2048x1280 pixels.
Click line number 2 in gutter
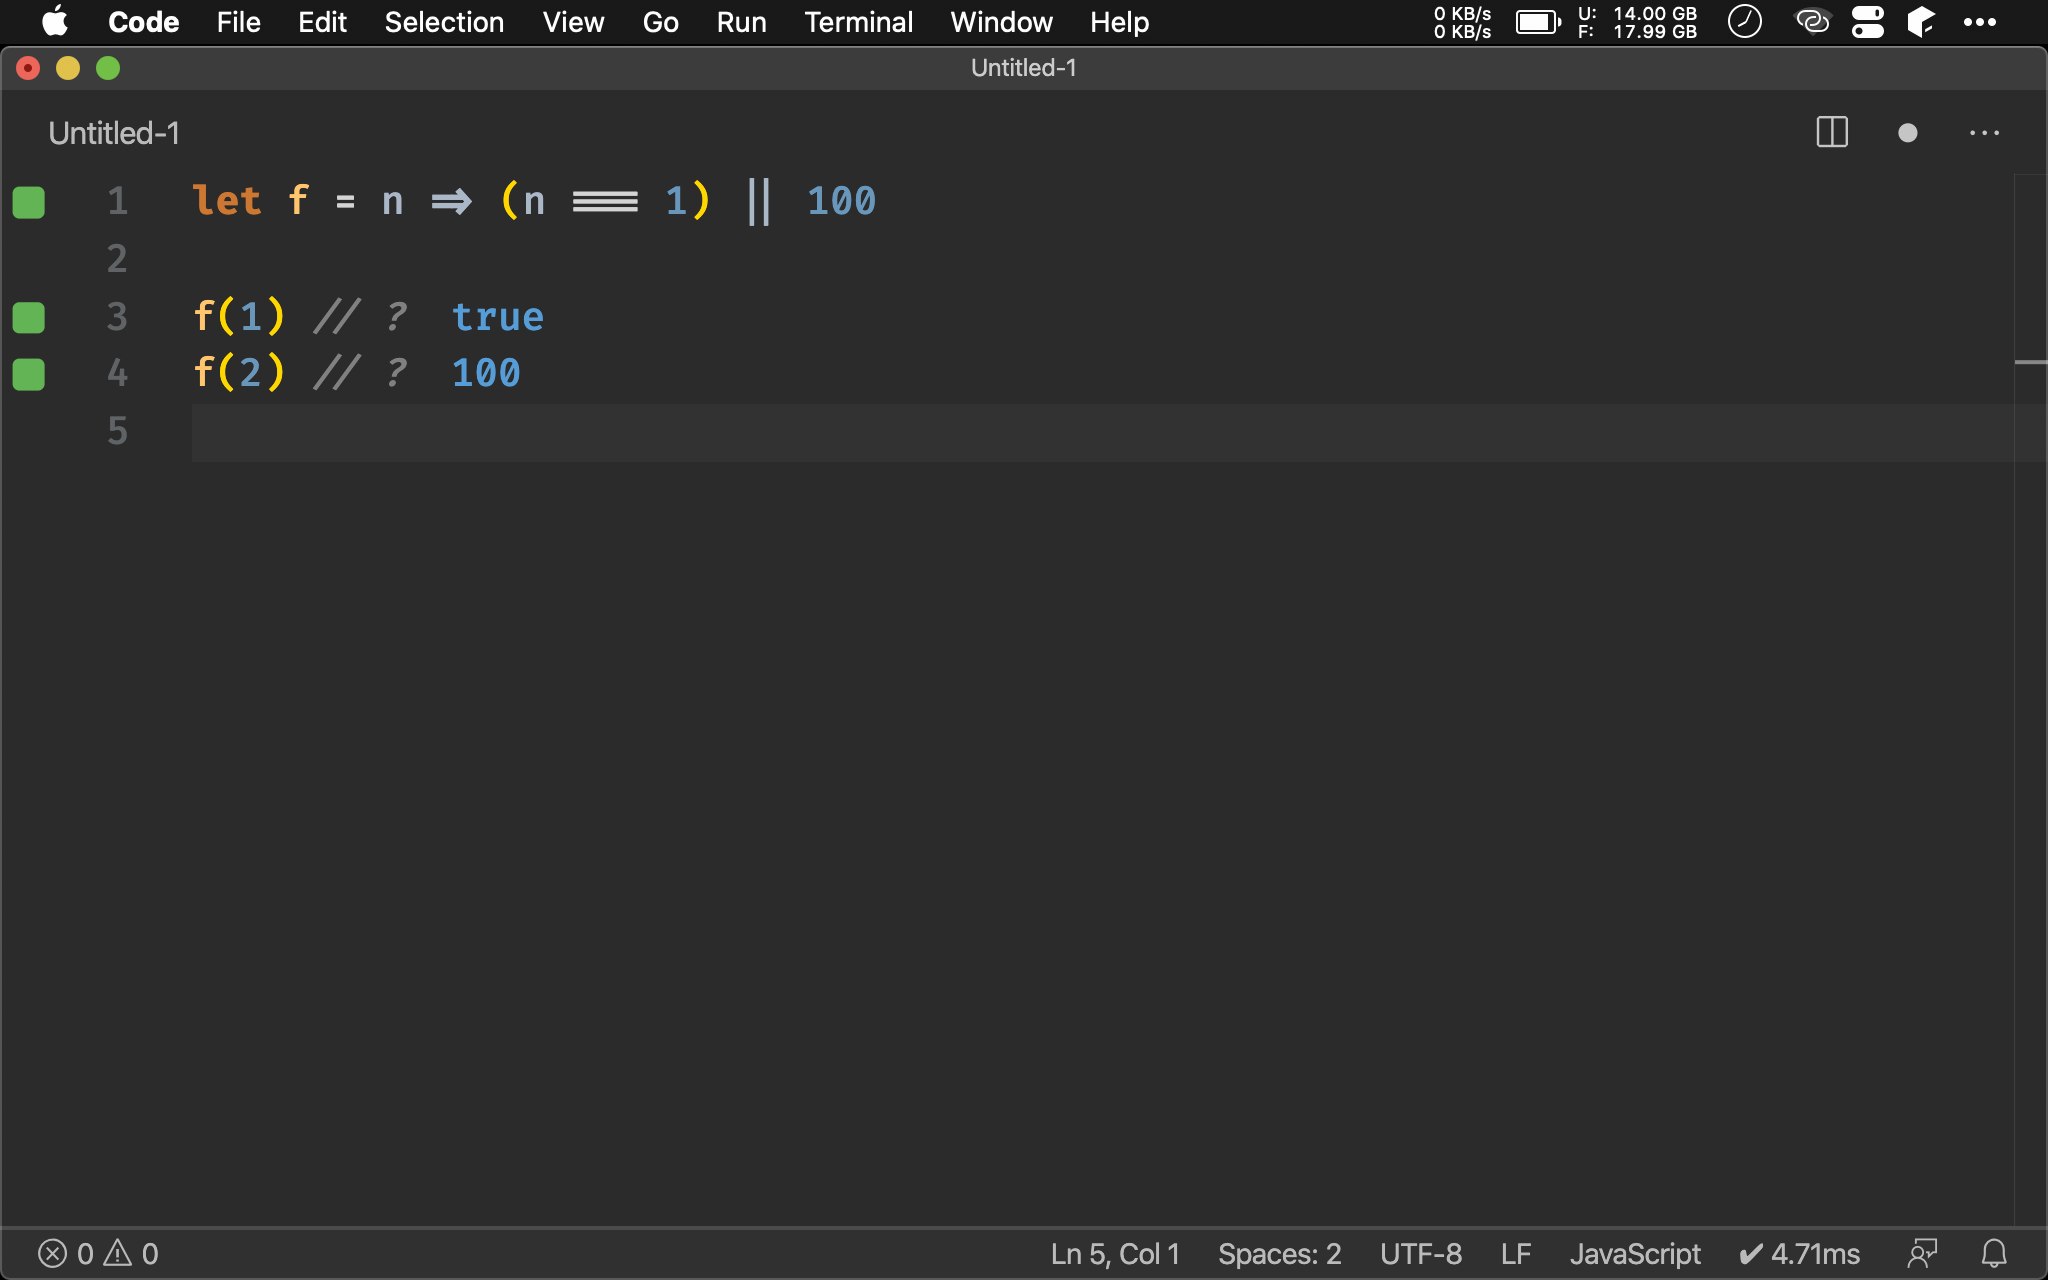(118, 260)
